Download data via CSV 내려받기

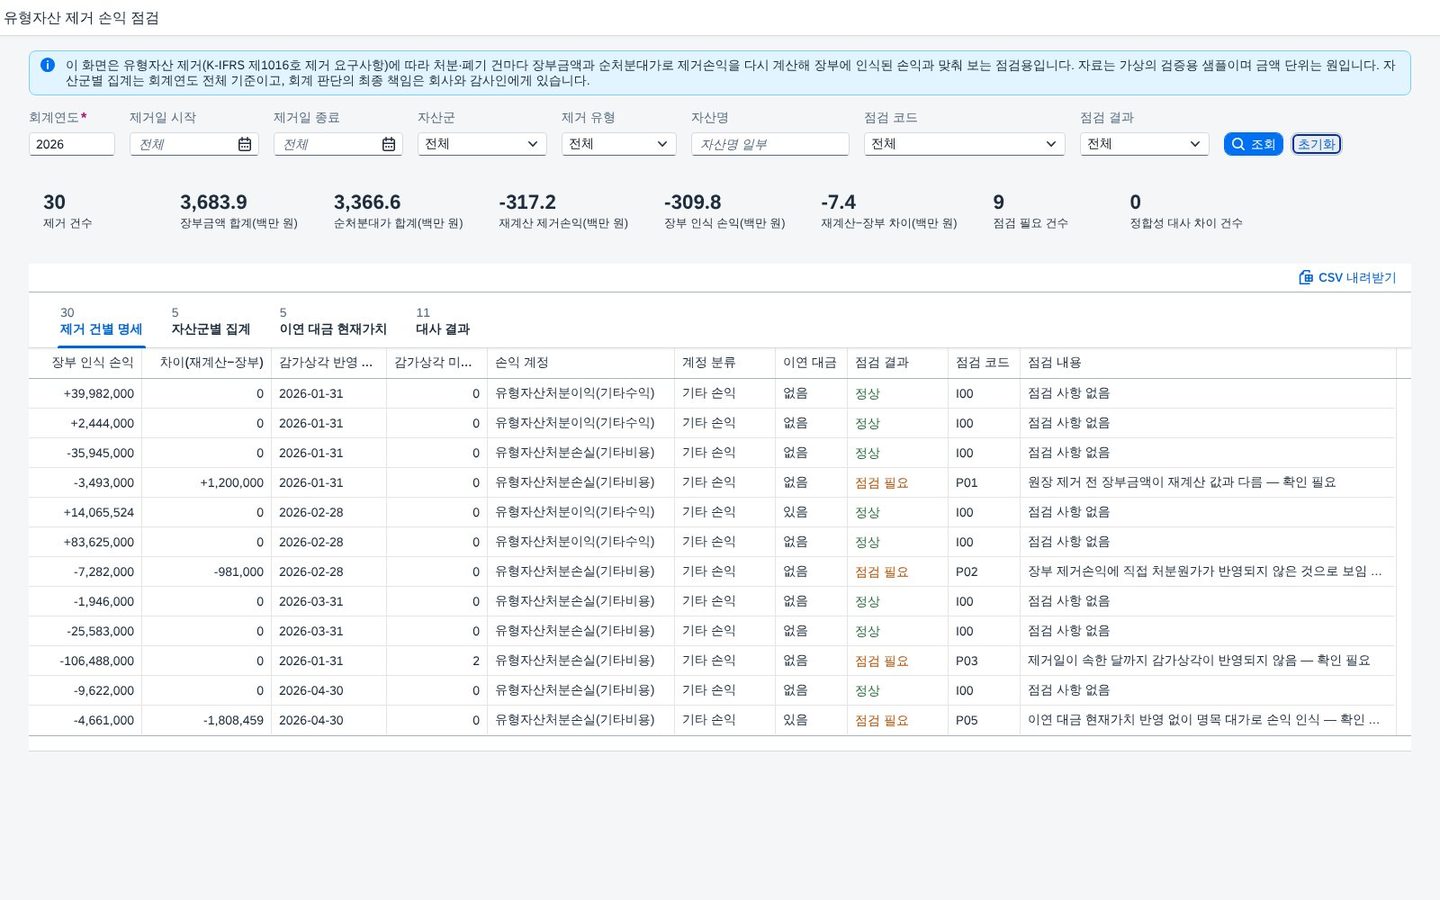(1347, 277)
